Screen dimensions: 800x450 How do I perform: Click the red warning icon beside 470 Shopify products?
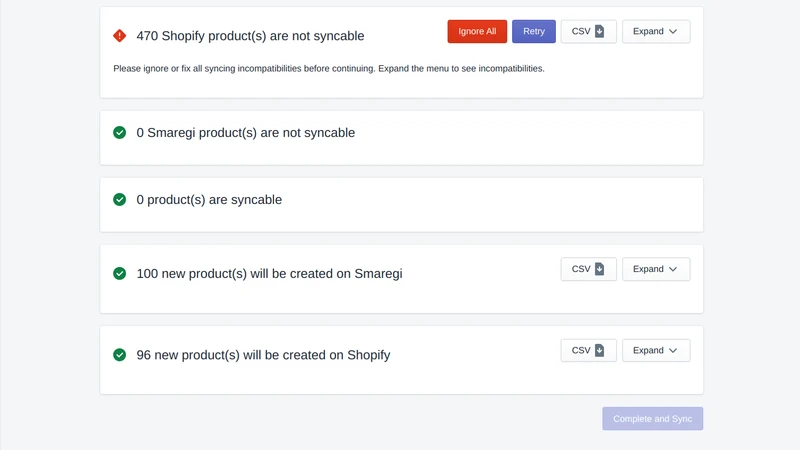pyautogui.click(x=119, y=36)
